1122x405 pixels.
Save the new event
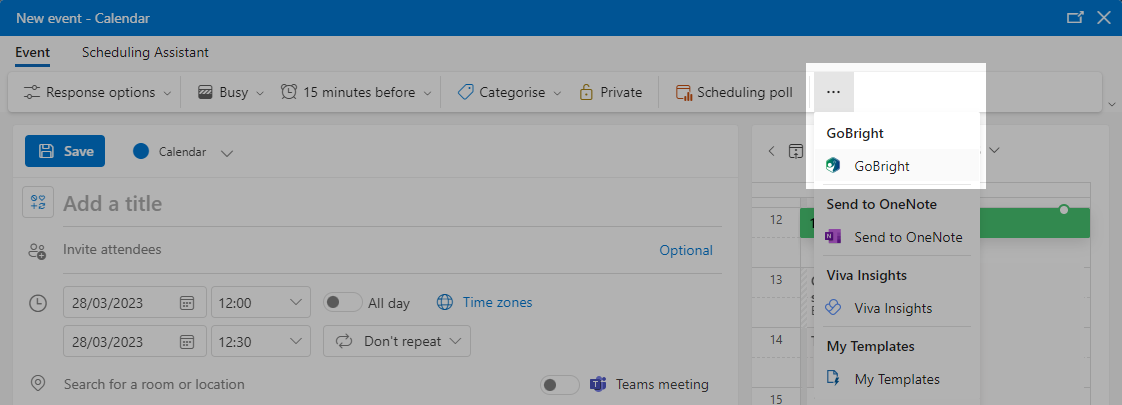pyautogui.click(x=65, y=151)
